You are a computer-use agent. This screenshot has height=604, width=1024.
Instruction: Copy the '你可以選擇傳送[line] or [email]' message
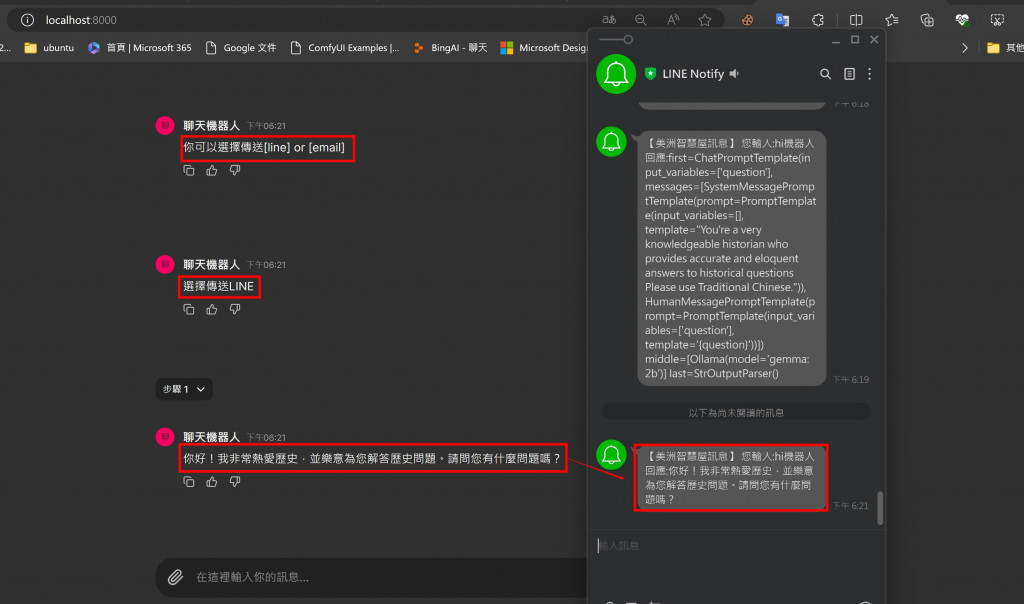tap(189, 170)
